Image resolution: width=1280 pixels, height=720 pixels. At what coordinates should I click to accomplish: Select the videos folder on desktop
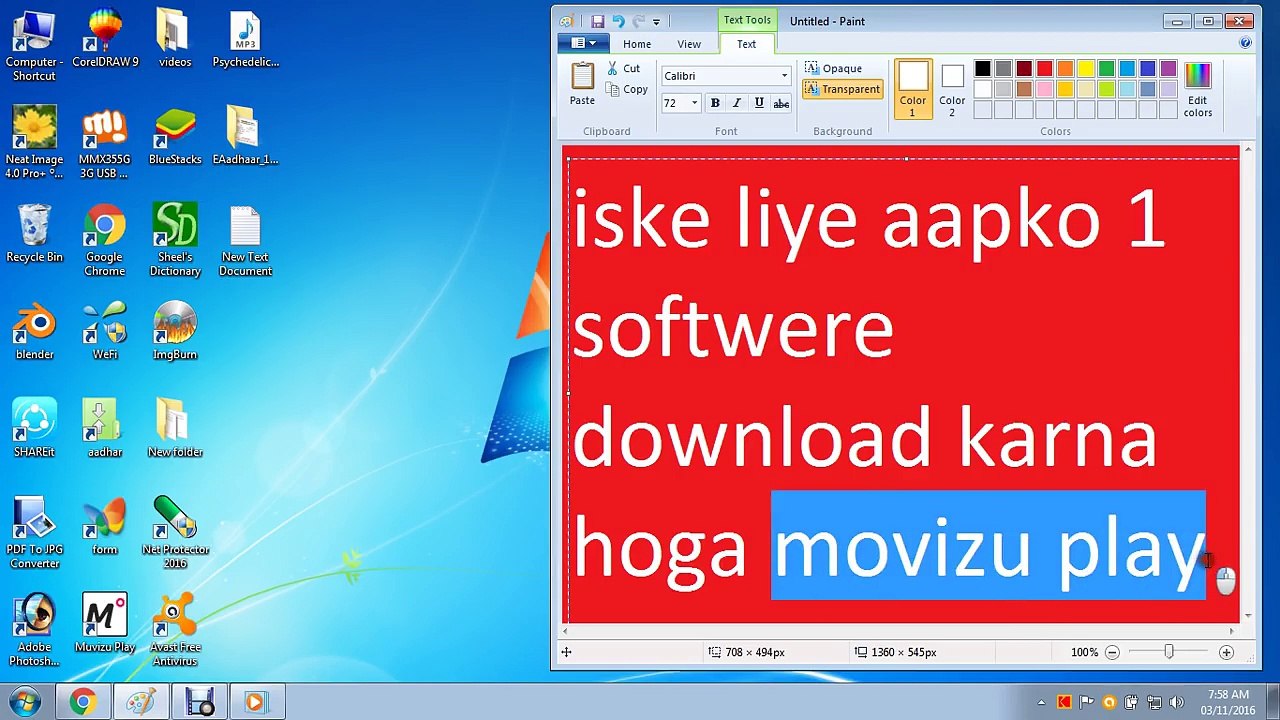pos(175,40)
